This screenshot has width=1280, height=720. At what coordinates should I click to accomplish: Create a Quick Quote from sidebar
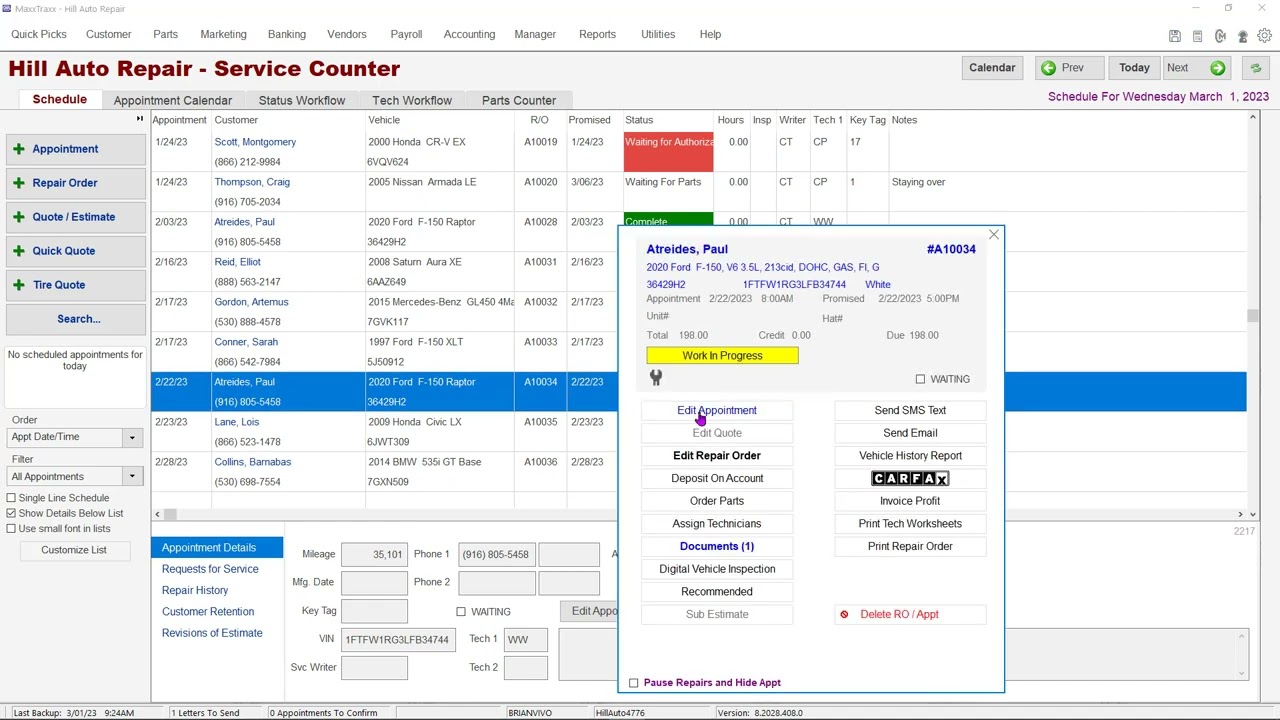(x=76, y=251)
